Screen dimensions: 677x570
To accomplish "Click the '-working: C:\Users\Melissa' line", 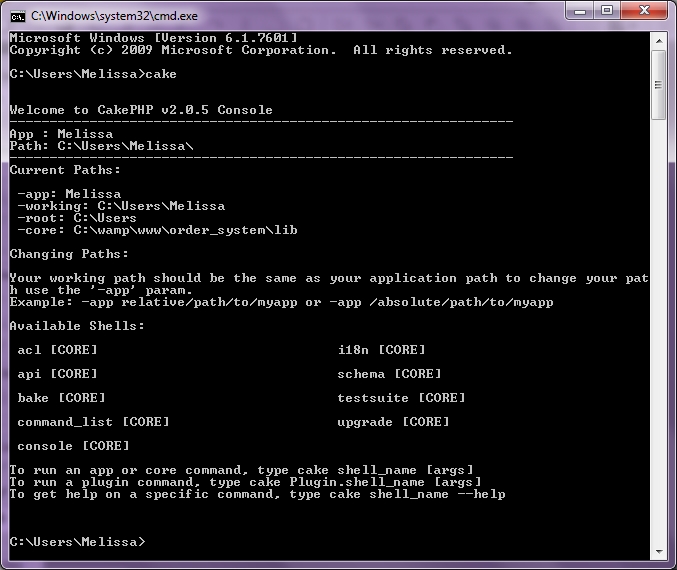I will click(x=121, y=206).
